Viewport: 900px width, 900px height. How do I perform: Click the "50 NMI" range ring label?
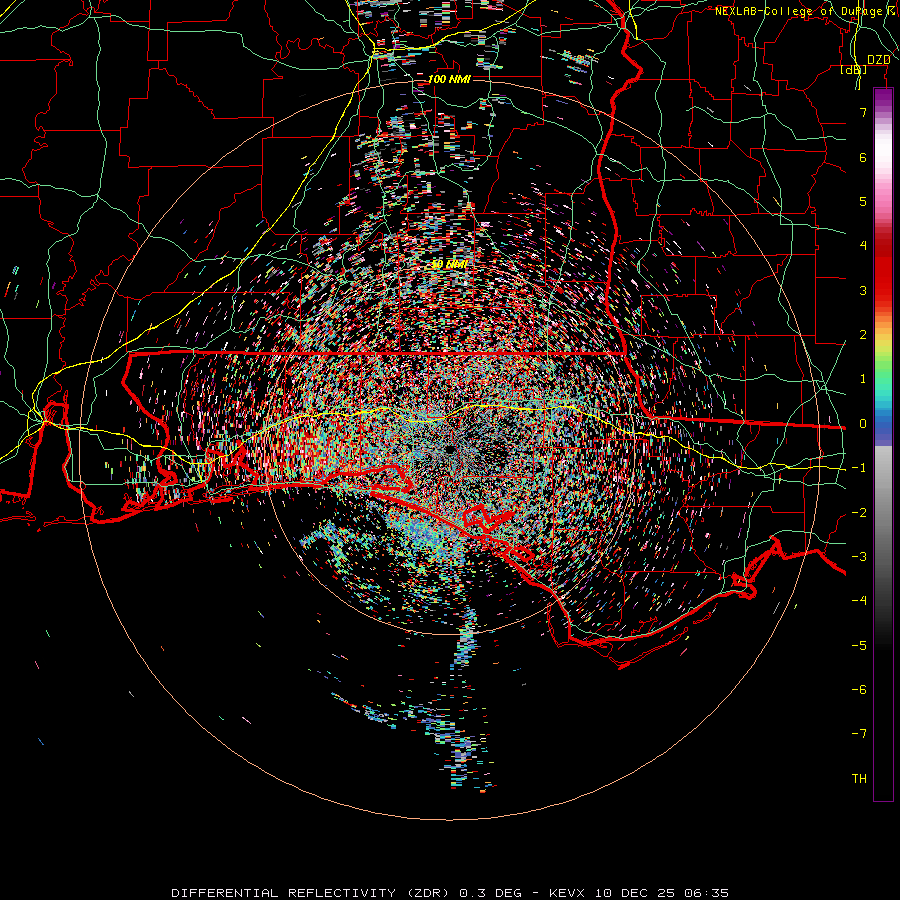[x=449, y=265]
